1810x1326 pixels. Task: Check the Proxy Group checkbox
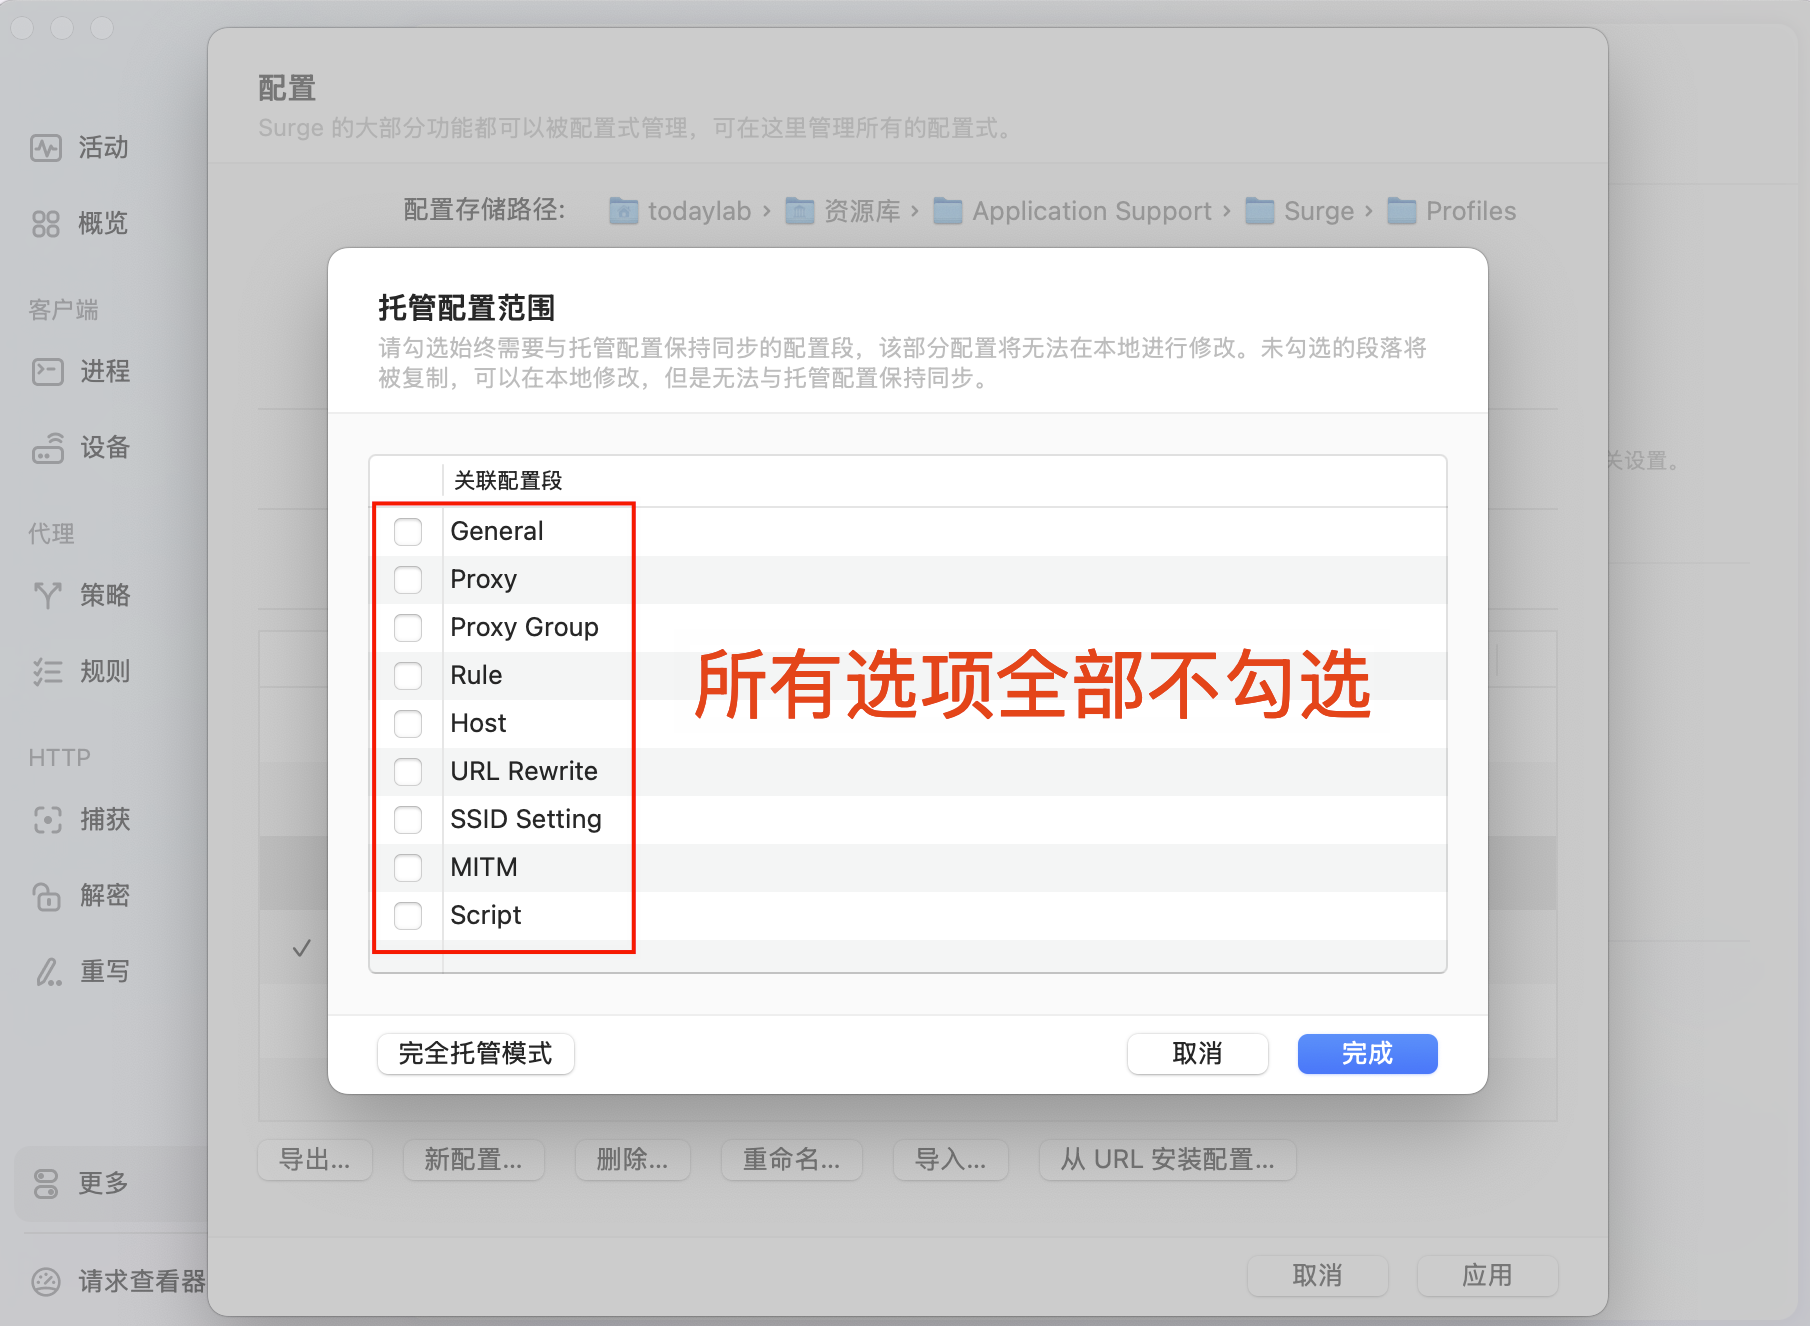[408, 628]
